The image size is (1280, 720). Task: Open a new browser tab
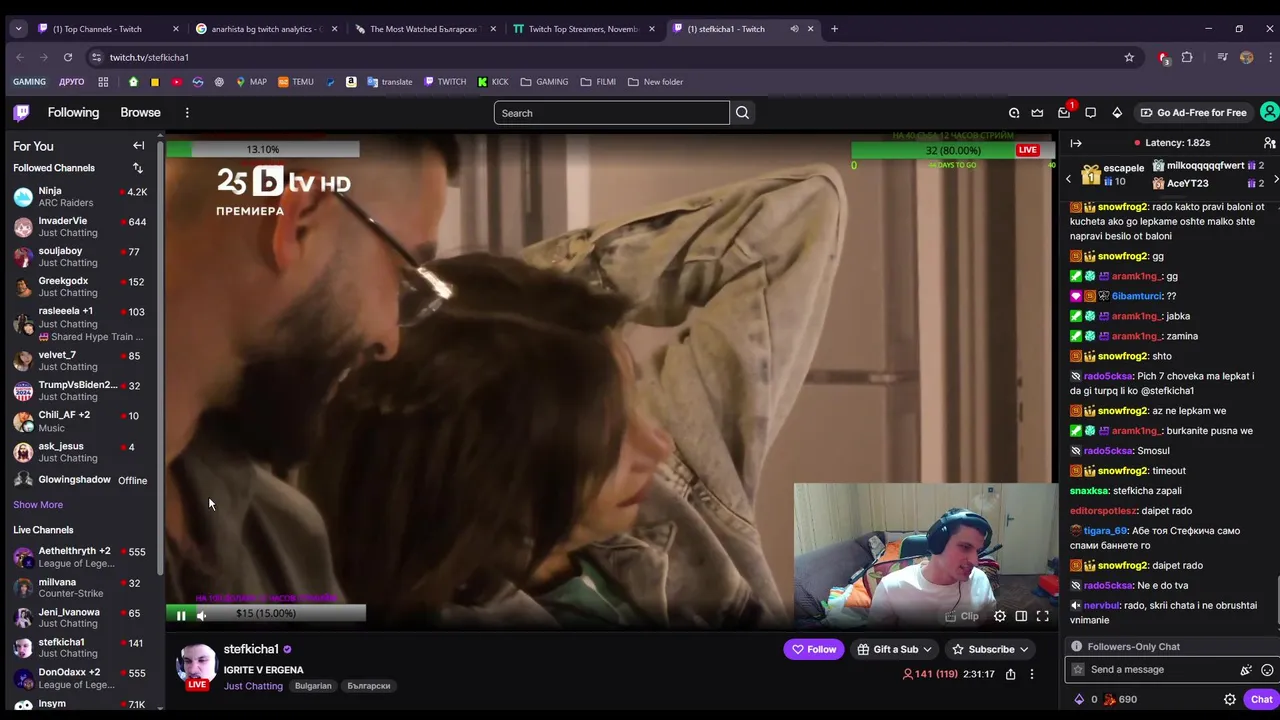pos(834,29)
